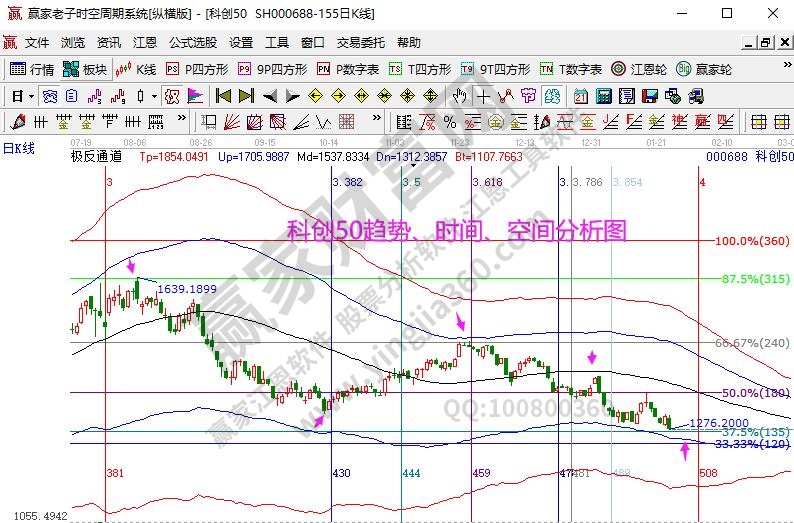Click the calendar icon in toolbar

coord(581,97)
